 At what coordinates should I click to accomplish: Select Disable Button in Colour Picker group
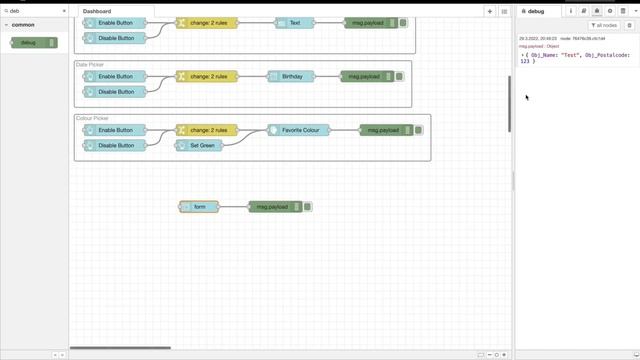point(115,145)
